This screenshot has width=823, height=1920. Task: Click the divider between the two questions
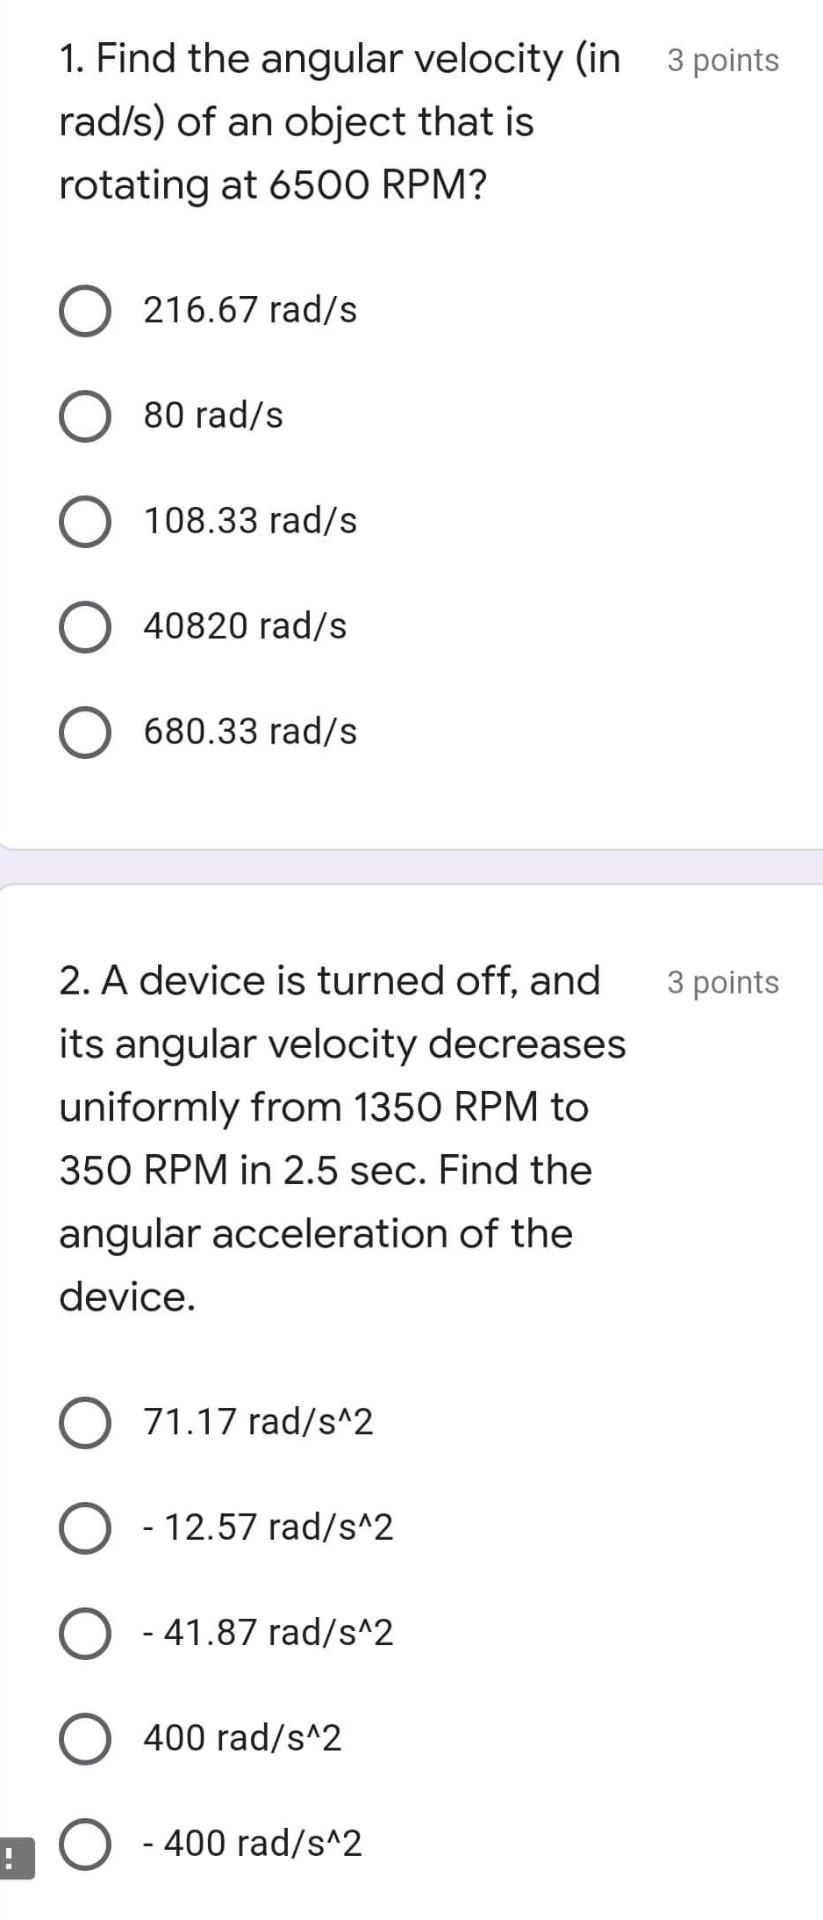tap(411, 865)
